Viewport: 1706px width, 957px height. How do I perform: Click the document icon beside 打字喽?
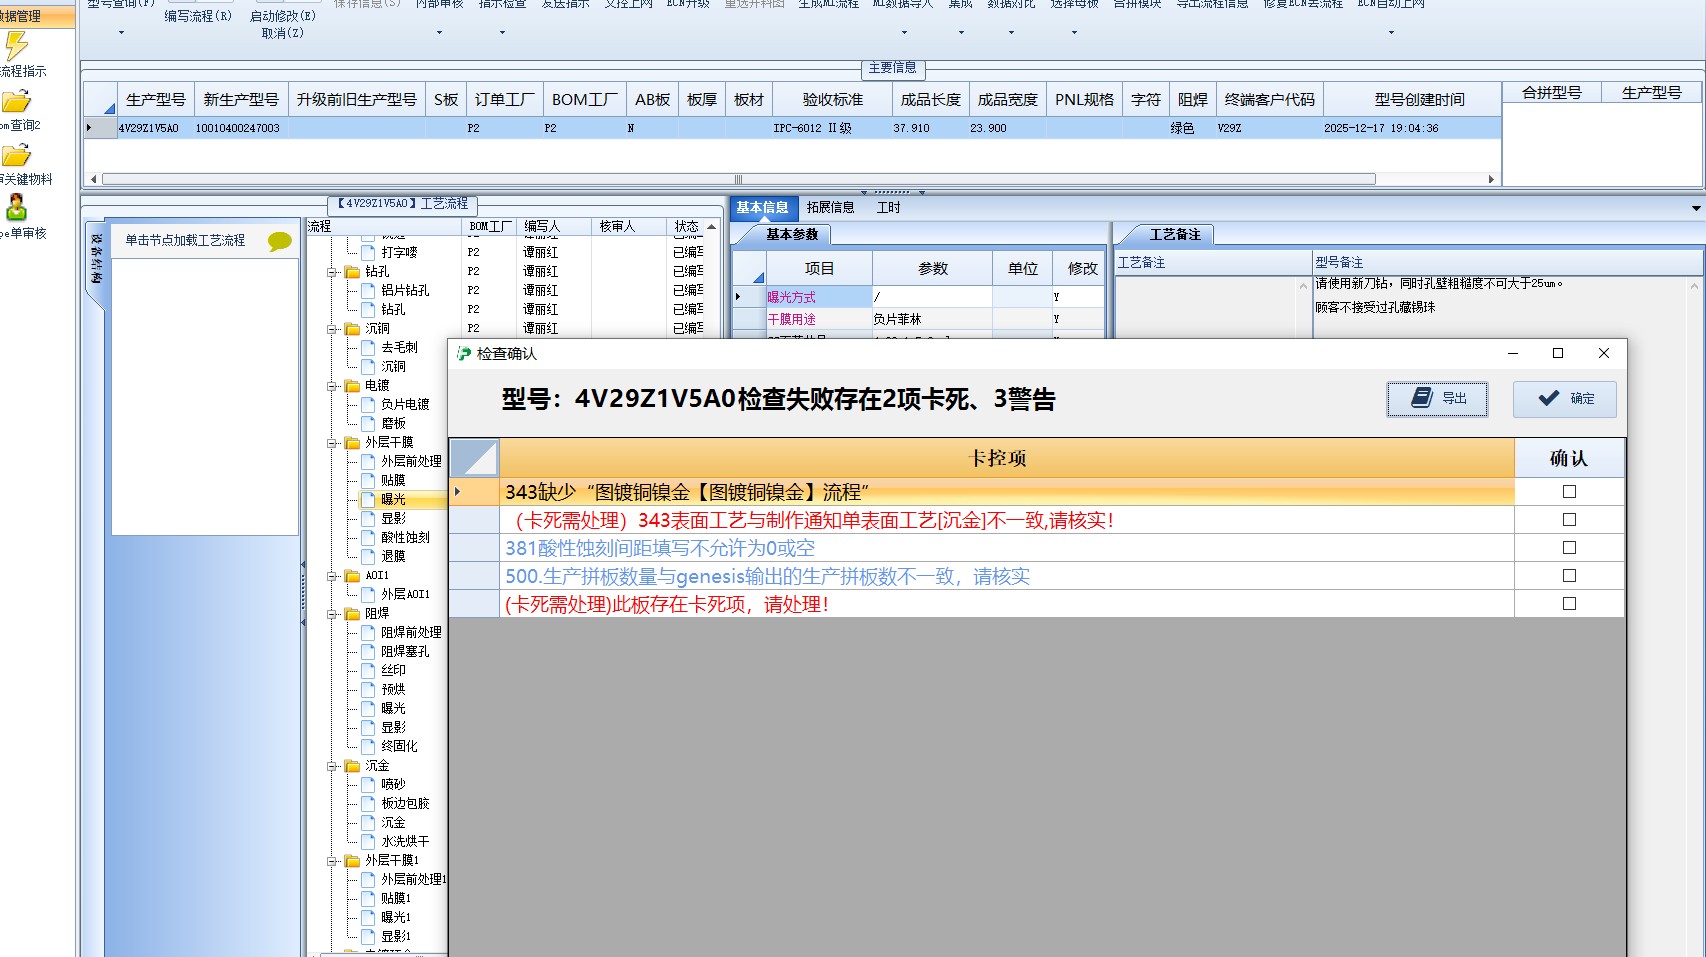pos(368,252)
